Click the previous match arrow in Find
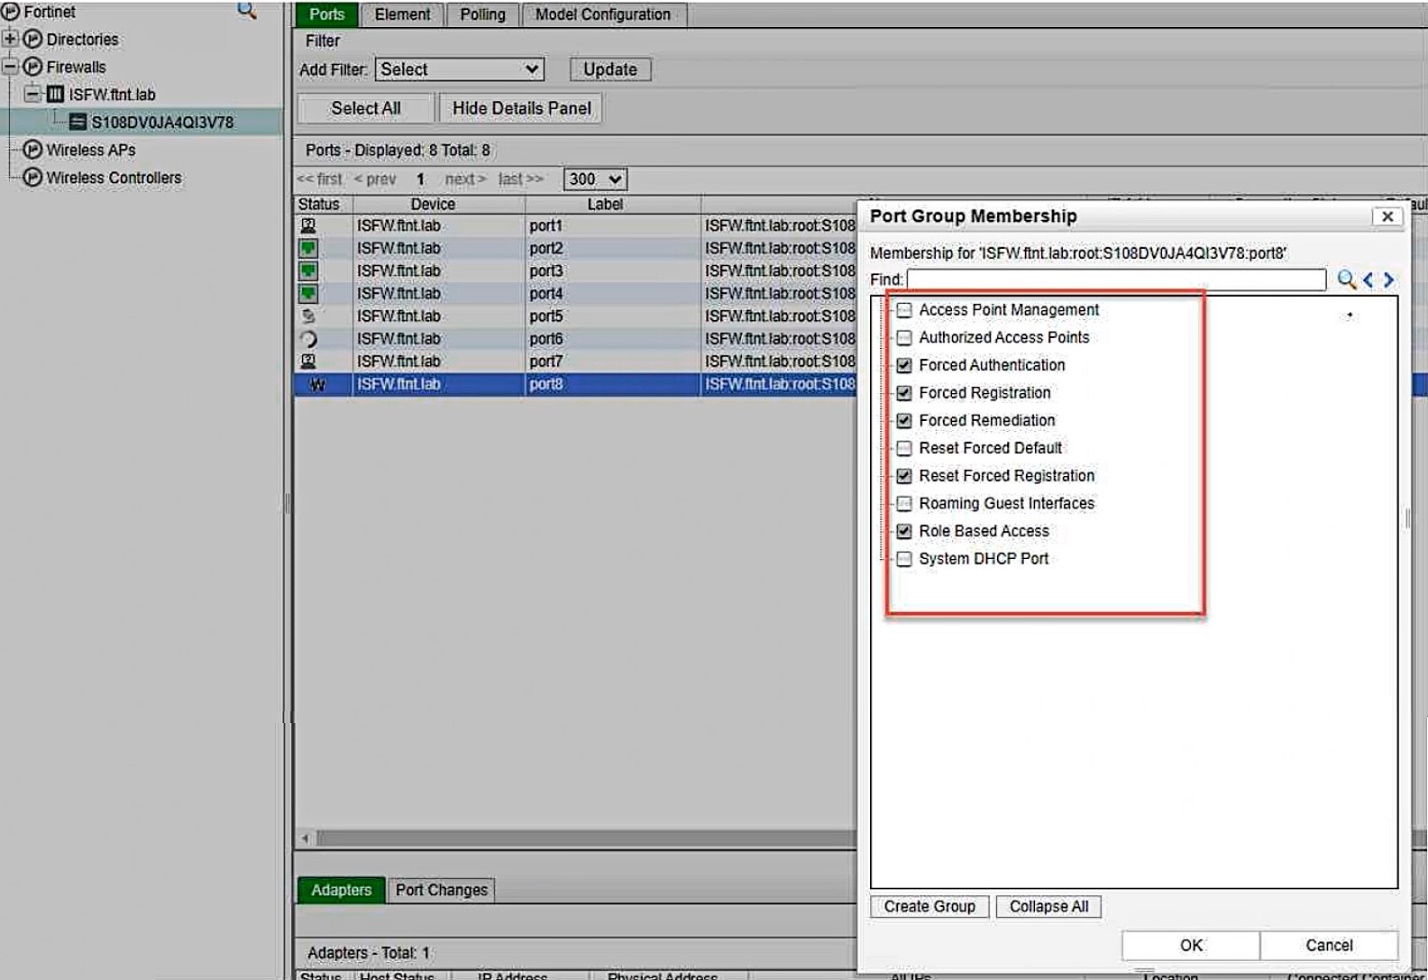1428x980 pixels. point(1368,280)
